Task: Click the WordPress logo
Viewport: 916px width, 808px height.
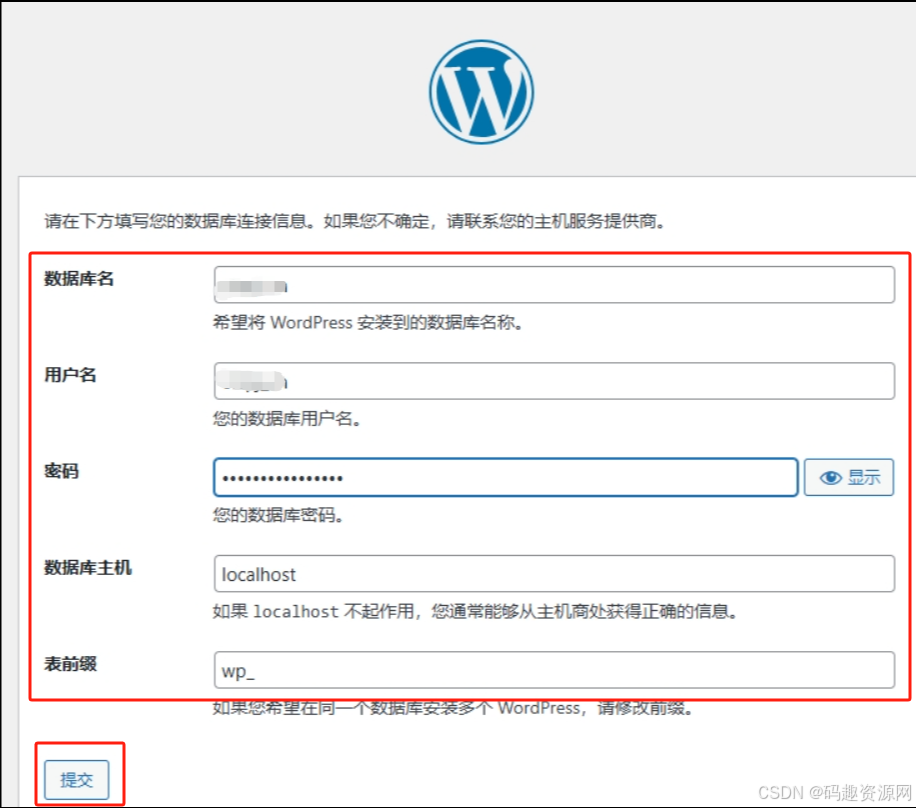Action: pos(481,92)
